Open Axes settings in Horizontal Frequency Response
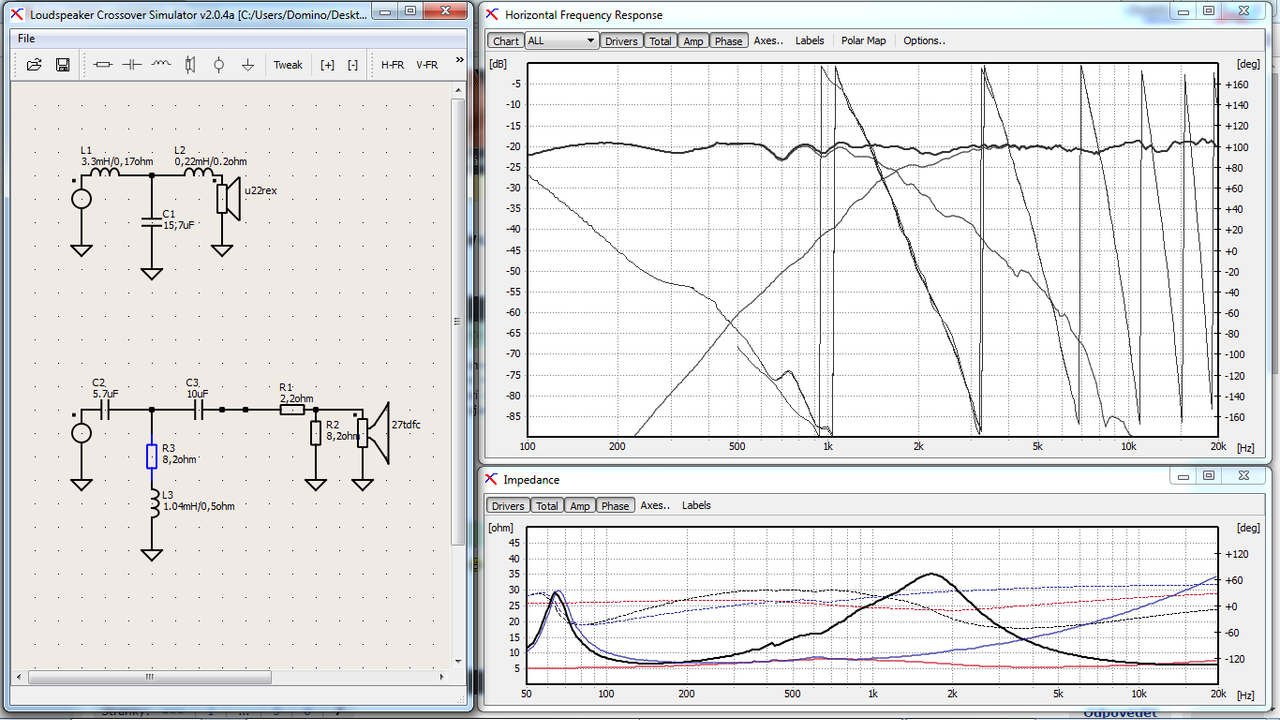The width and height of the screenshot is (1280, 720). click(x=767, y=41)
